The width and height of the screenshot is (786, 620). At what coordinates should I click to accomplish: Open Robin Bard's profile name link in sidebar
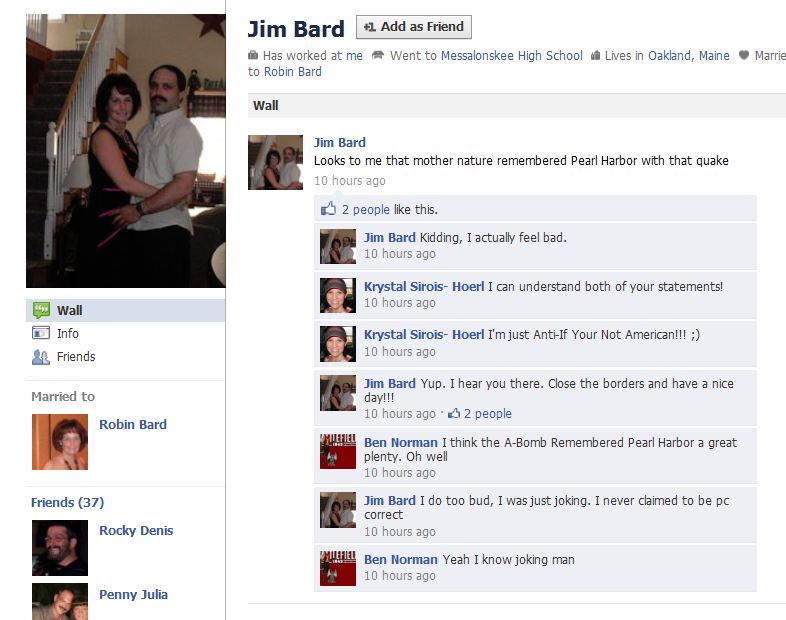[x=133, y=425]
